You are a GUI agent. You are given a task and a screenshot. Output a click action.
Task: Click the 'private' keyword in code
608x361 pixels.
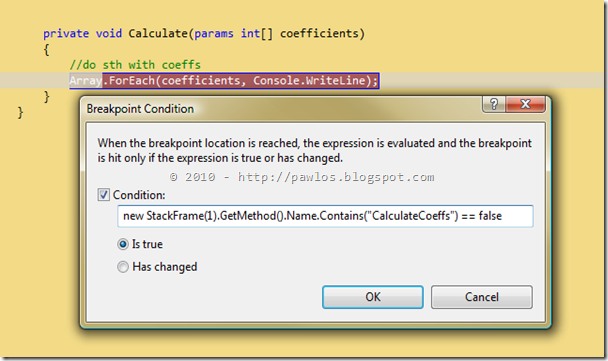(66, 34)
